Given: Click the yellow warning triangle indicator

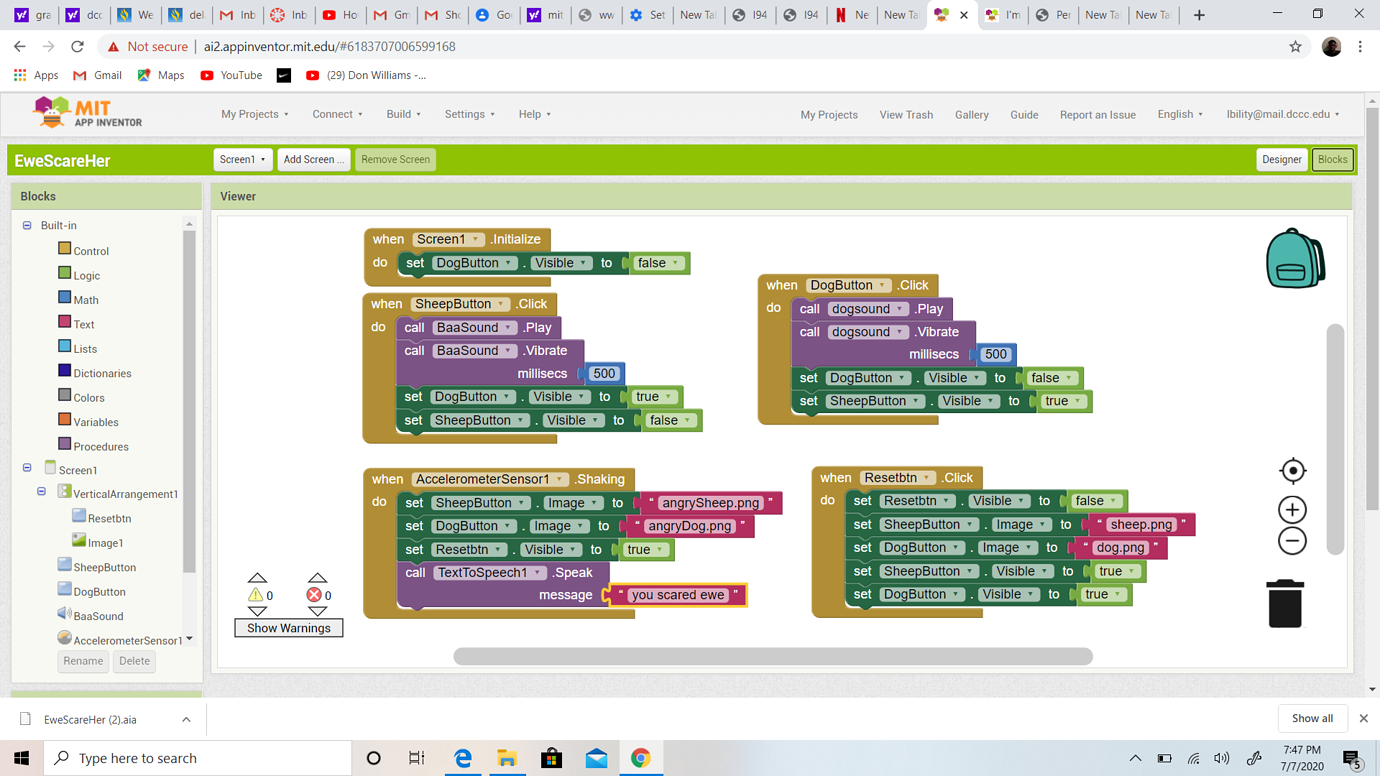Looking at the screenshot, I should (x=256, y=595).
